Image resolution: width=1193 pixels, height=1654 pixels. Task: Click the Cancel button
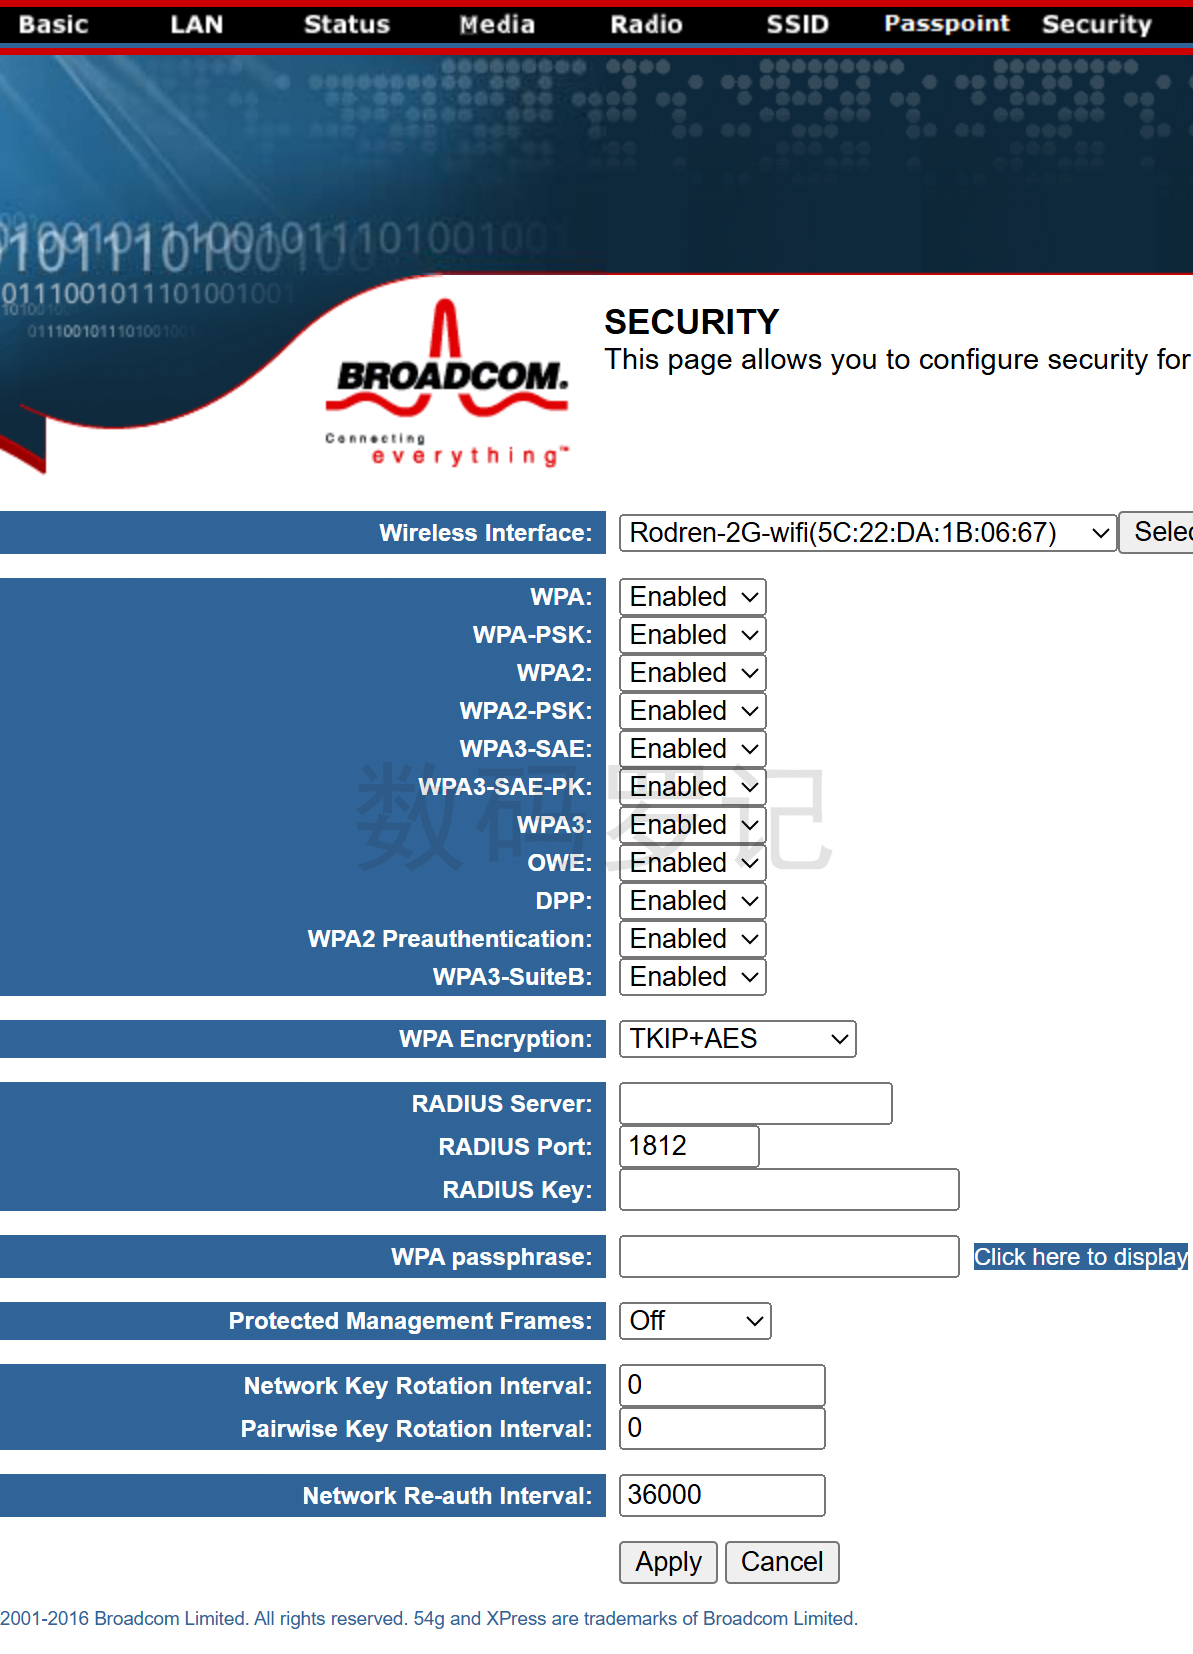781,1562
